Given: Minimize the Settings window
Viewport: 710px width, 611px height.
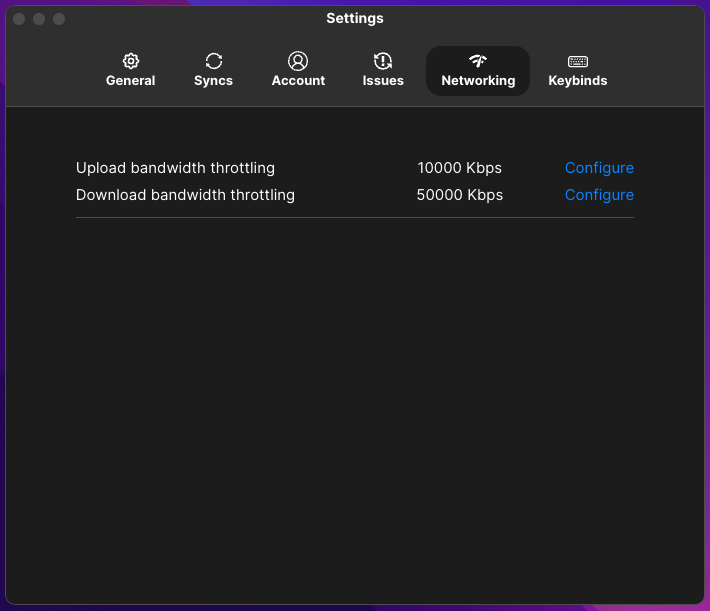Looking at the screenshot, I should click(x=39, y=19).
